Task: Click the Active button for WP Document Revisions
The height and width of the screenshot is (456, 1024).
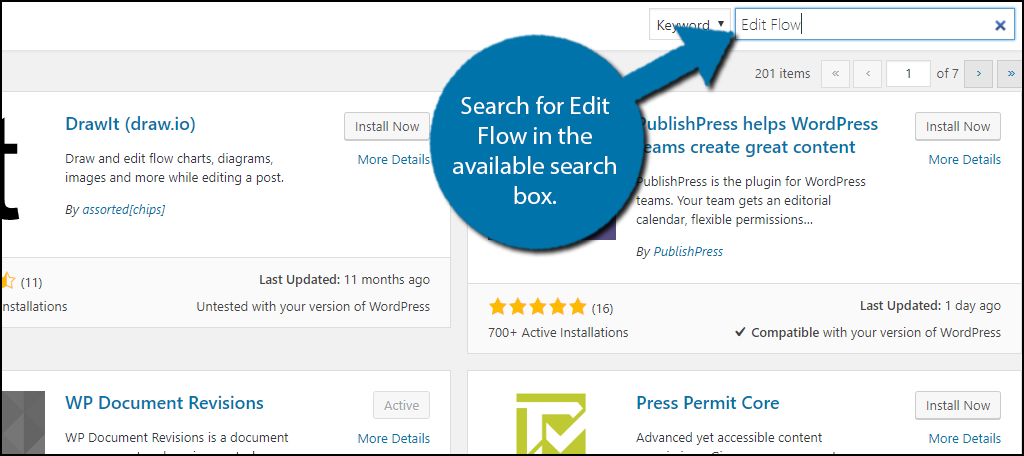Action: tap(402, 405)
